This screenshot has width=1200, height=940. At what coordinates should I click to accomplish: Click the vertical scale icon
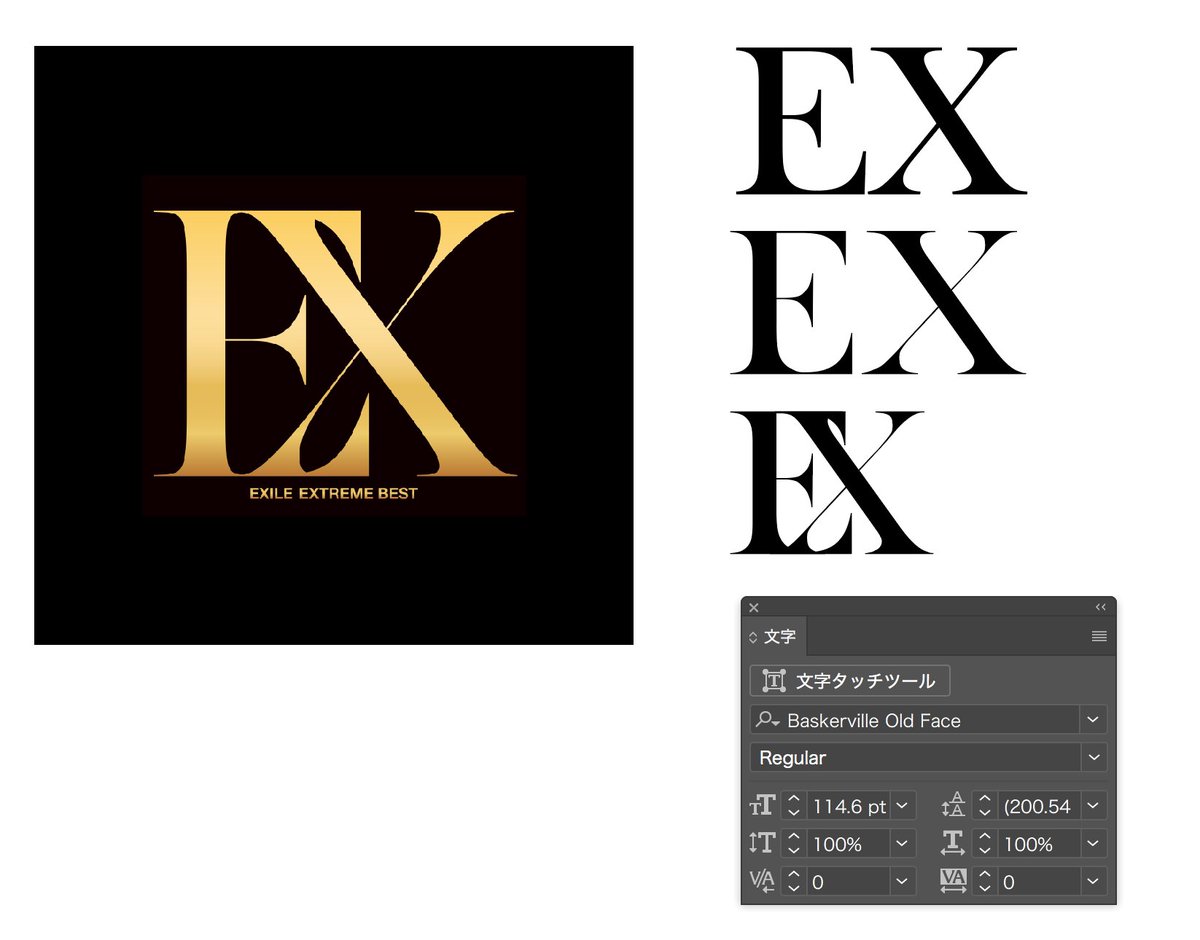762,844
